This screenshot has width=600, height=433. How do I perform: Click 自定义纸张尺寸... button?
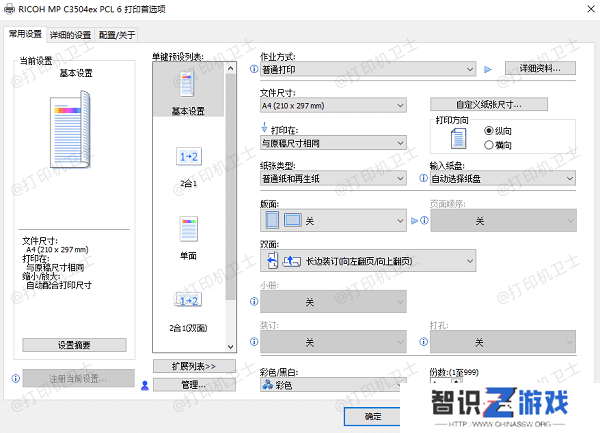489,104
